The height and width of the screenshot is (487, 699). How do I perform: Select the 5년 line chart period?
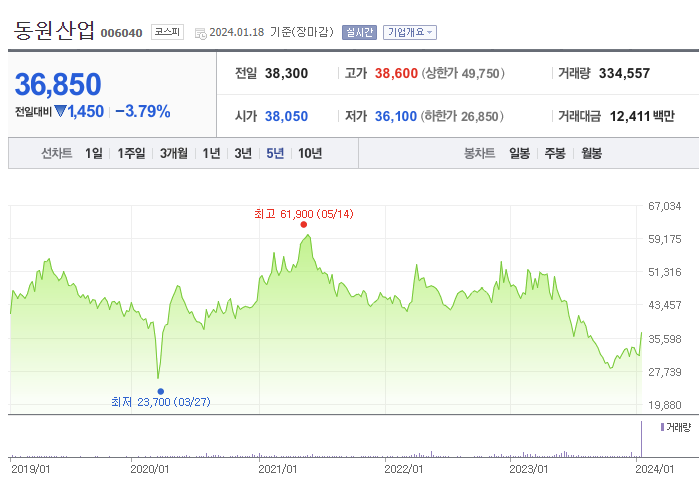pos(275,153)
